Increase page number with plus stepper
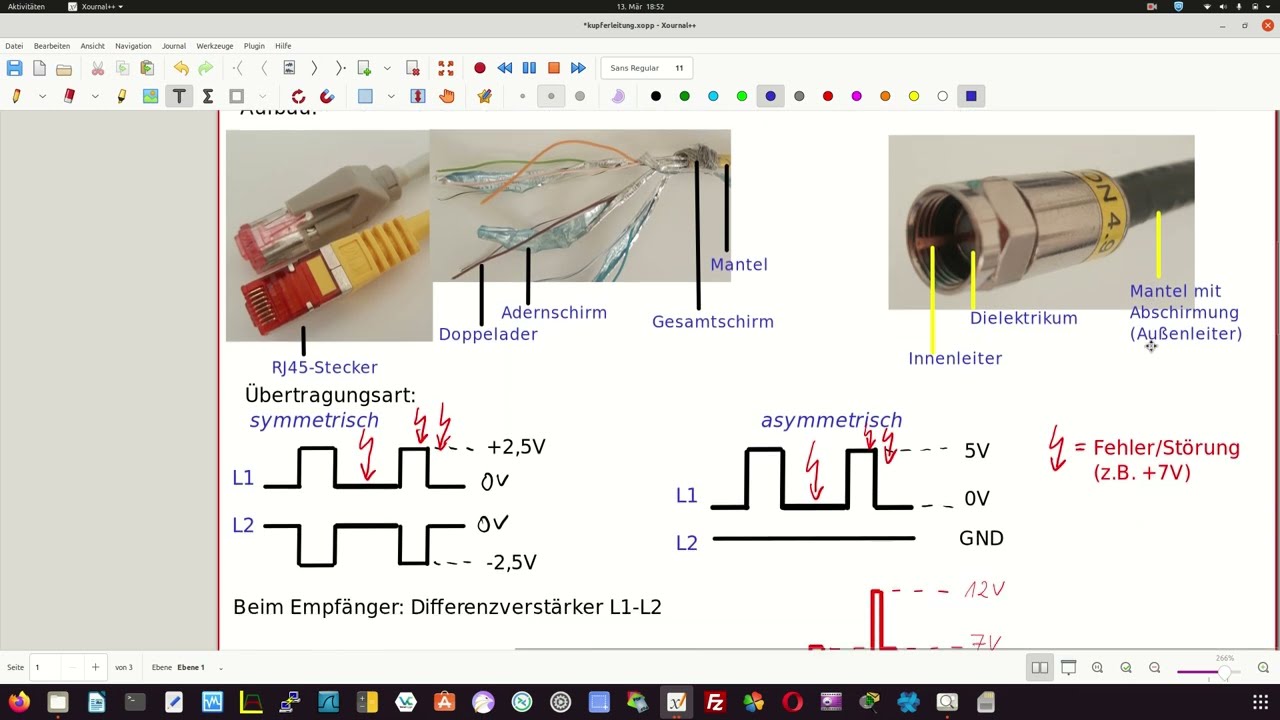Viewport: 1280px width, 720px height. tap(96, 667)
